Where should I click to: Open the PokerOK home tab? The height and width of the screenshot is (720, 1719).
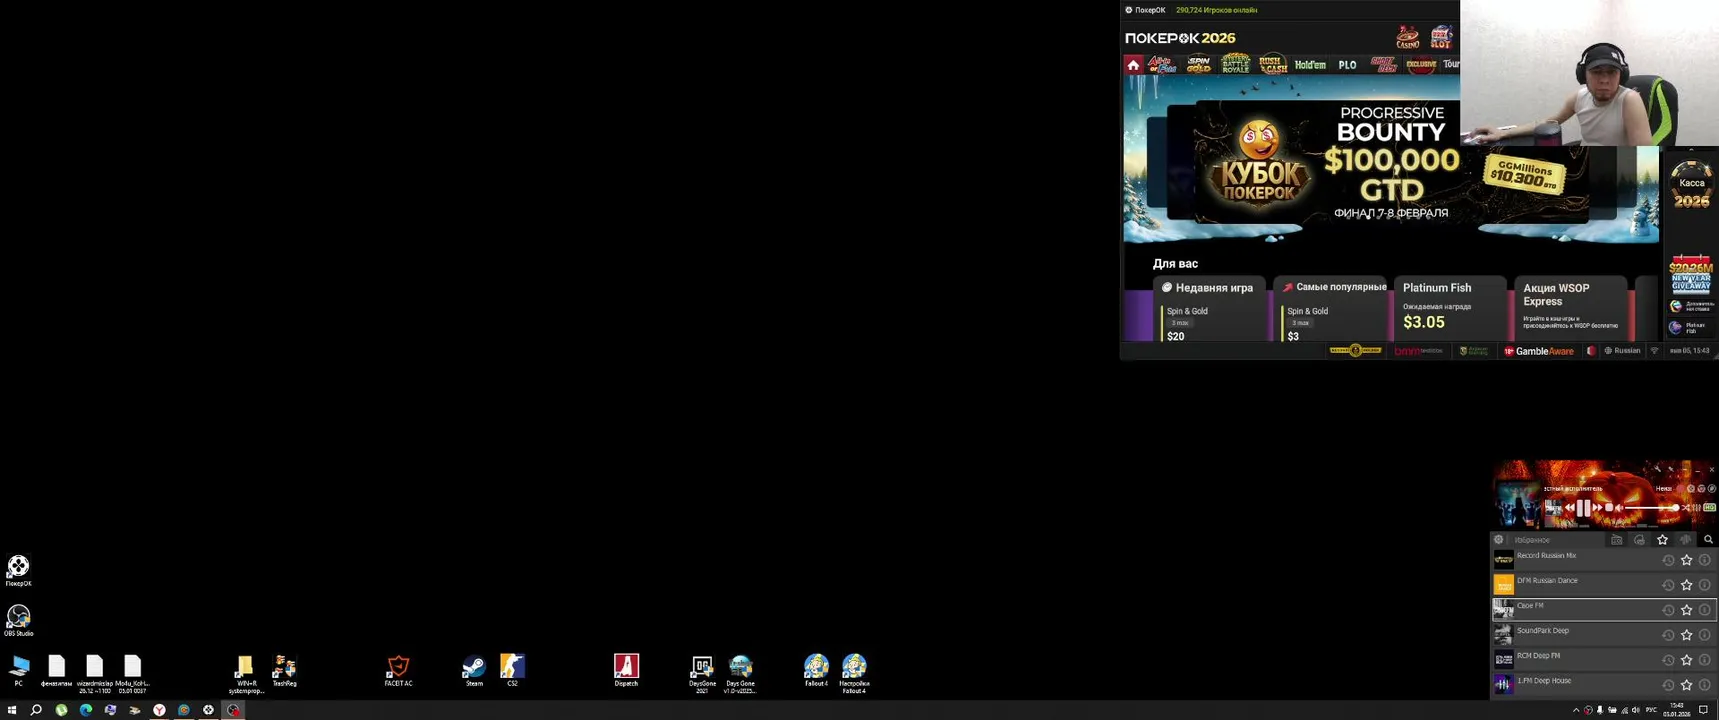click(x=1133, y=65)
